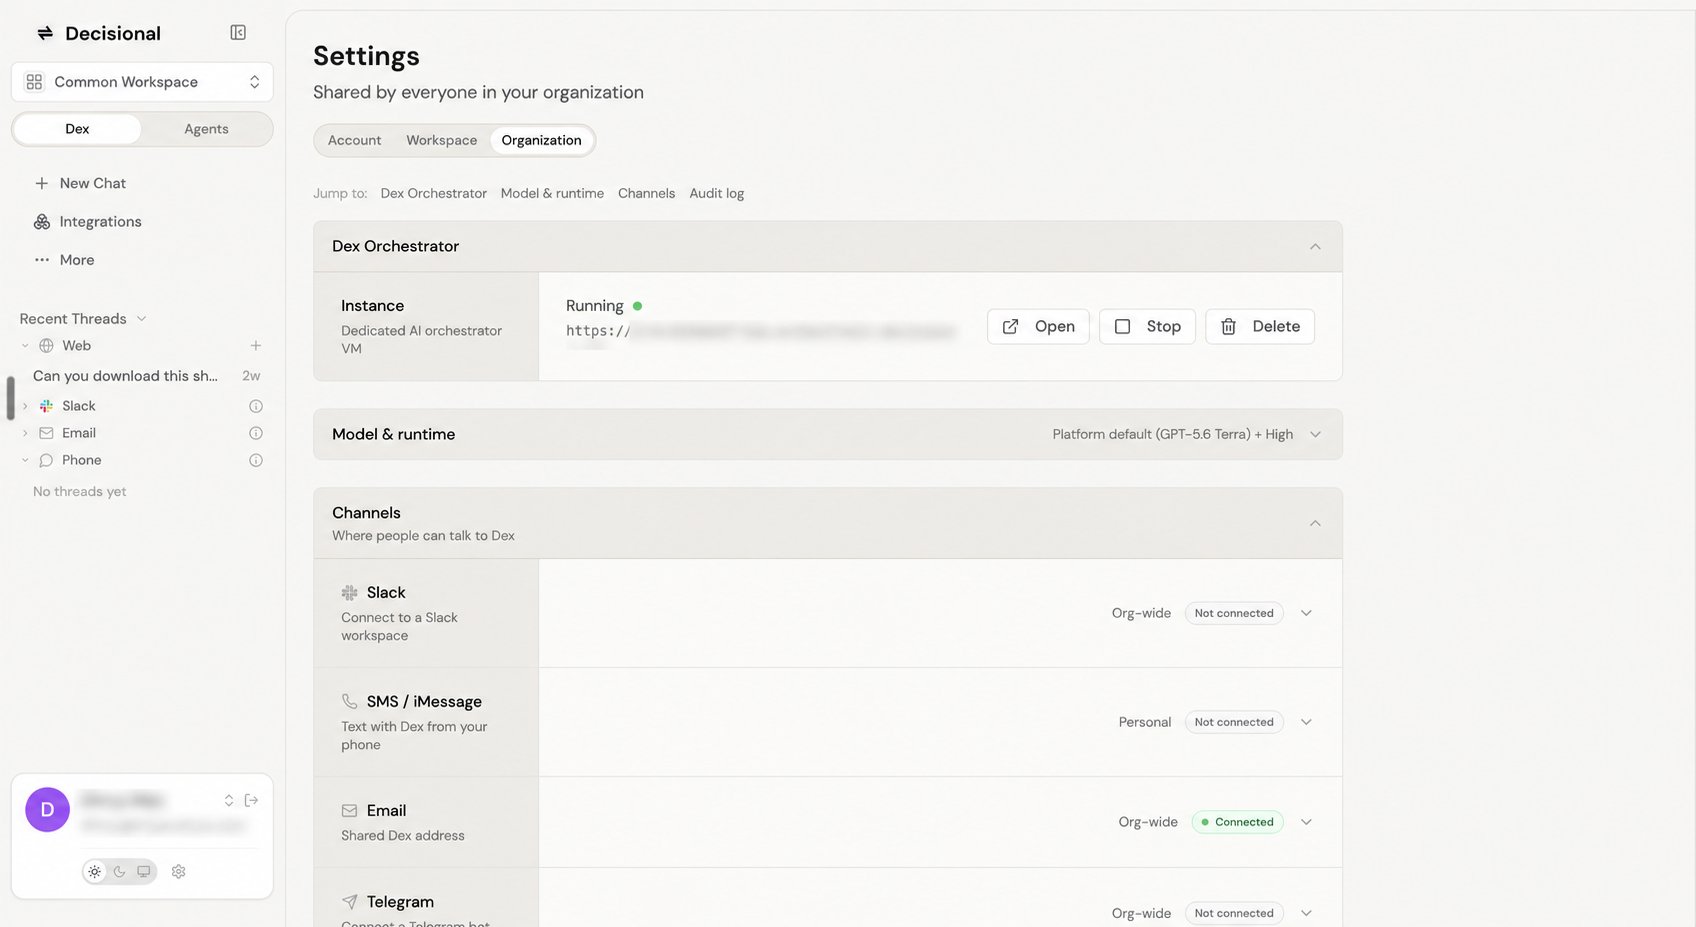Image resolution: width=1696 pixels, height=927 pixels.
Task: Open the orchestrator instance
Action: pyautogui.click(x=1038, y=327)
